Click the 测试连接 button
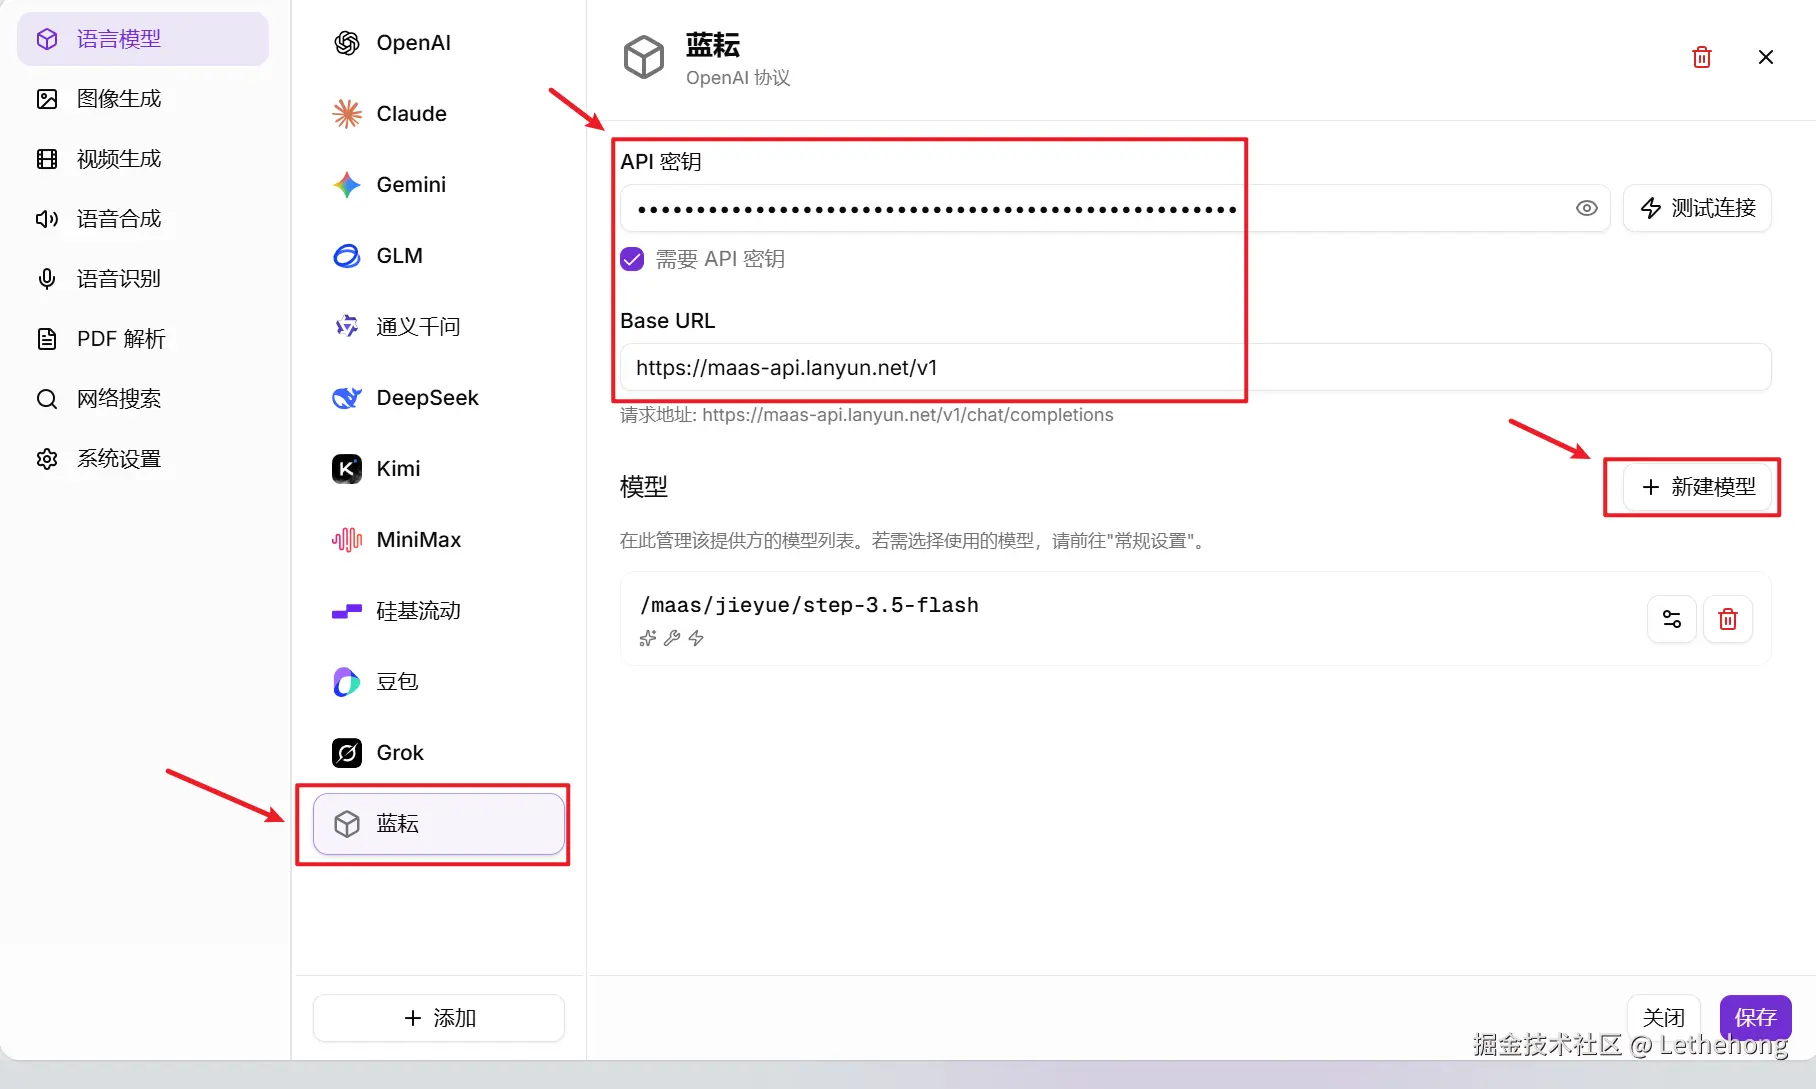 click(x=1697, y=208)
